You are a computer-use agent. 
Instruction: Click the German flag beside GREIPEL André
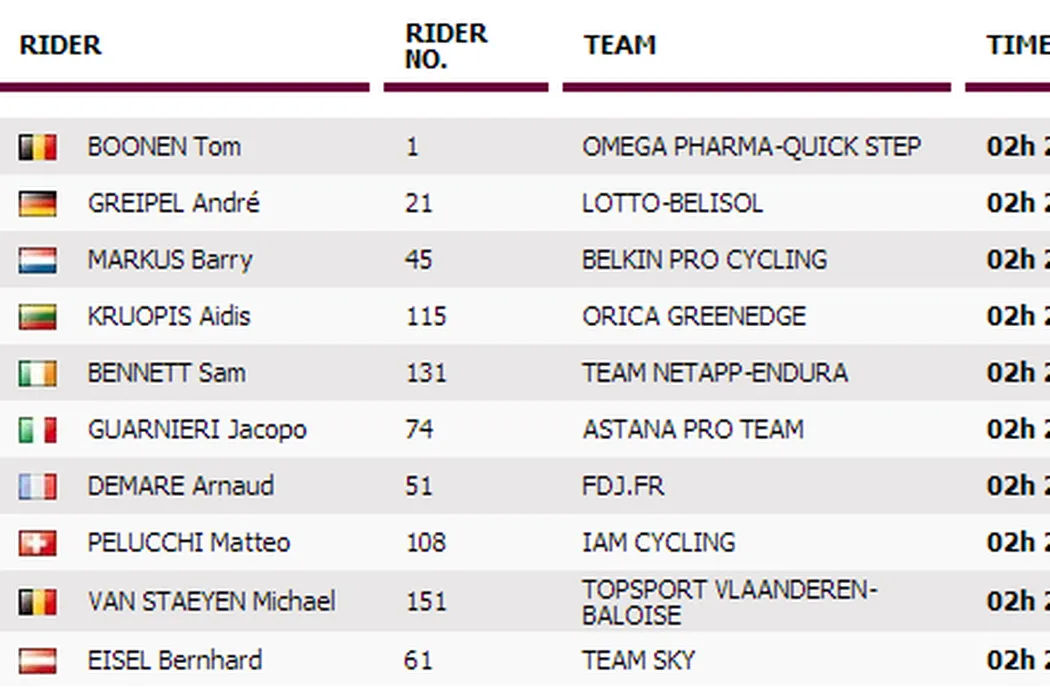(37, 204)
